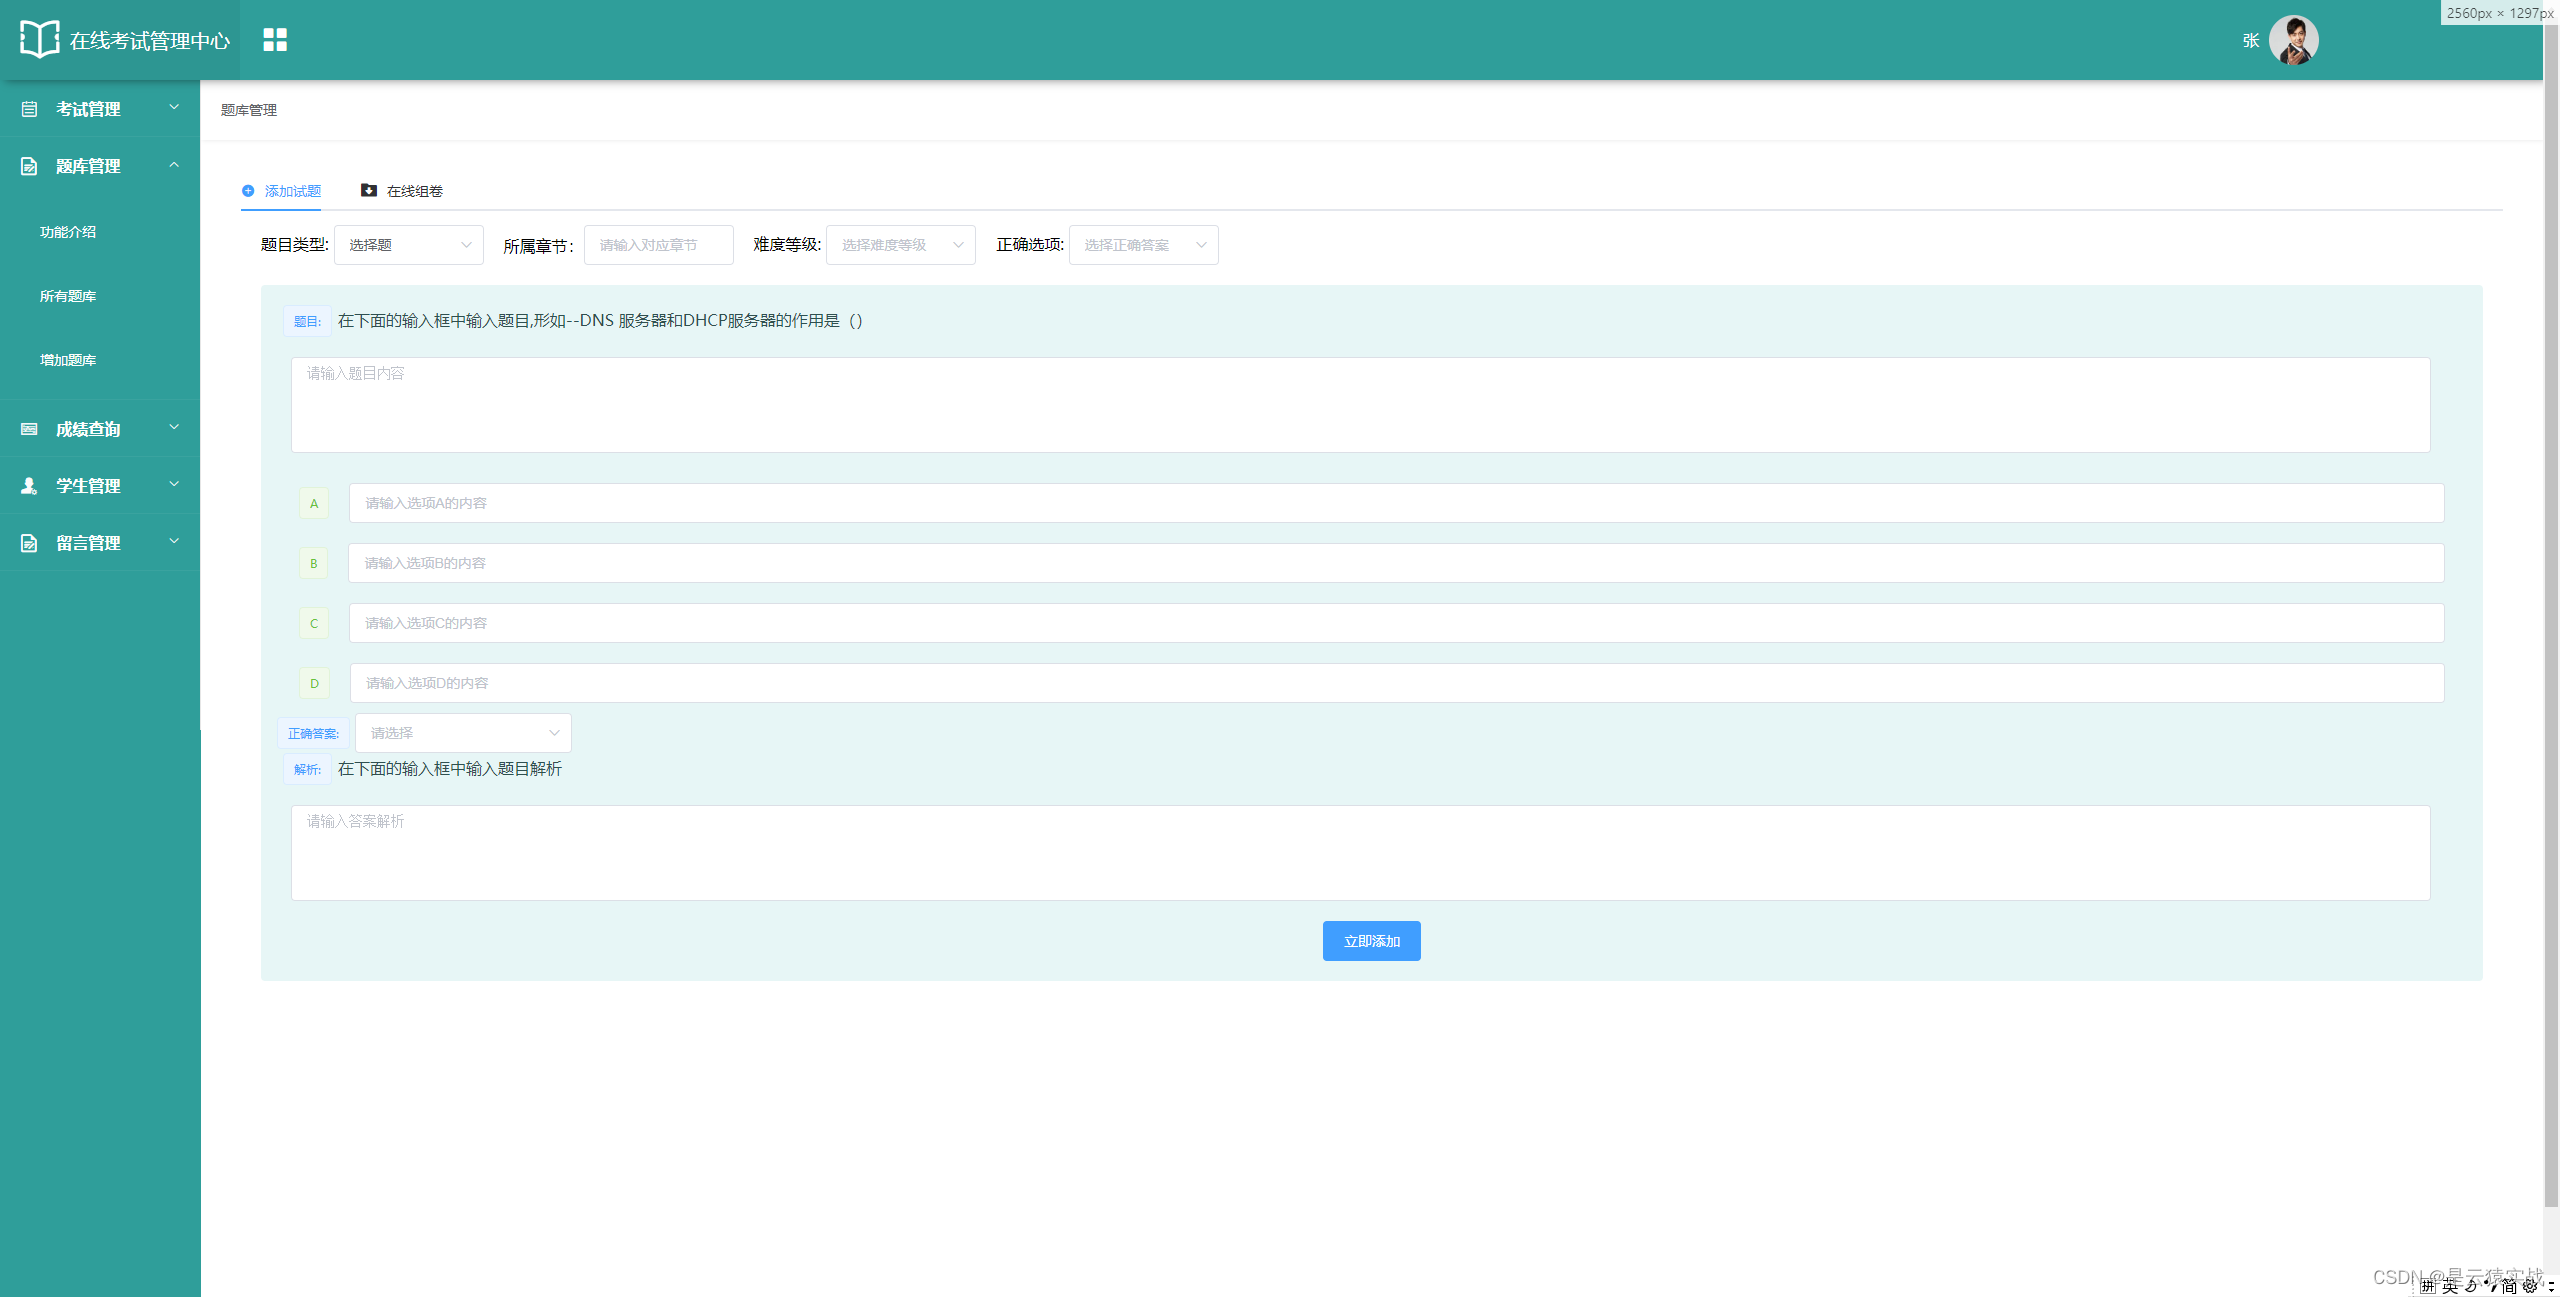2560x1297 pixels.
Task: Switch to the 在线组卷 tab
Action: pyautogui.click(x=402, y=191)
